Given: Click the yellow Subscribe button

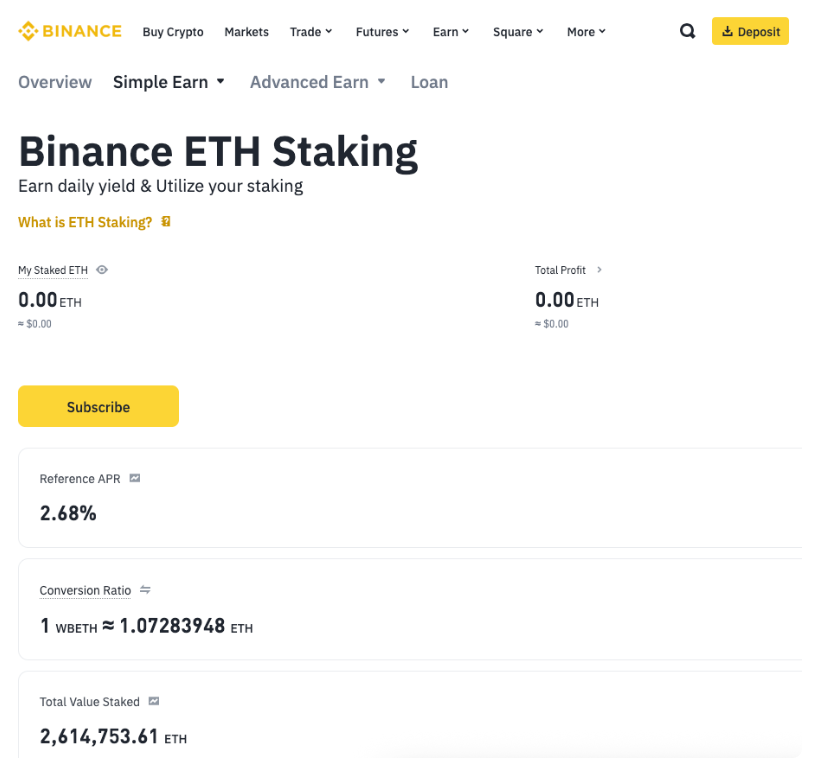Looking at the screenshot, I should point(98,406).
